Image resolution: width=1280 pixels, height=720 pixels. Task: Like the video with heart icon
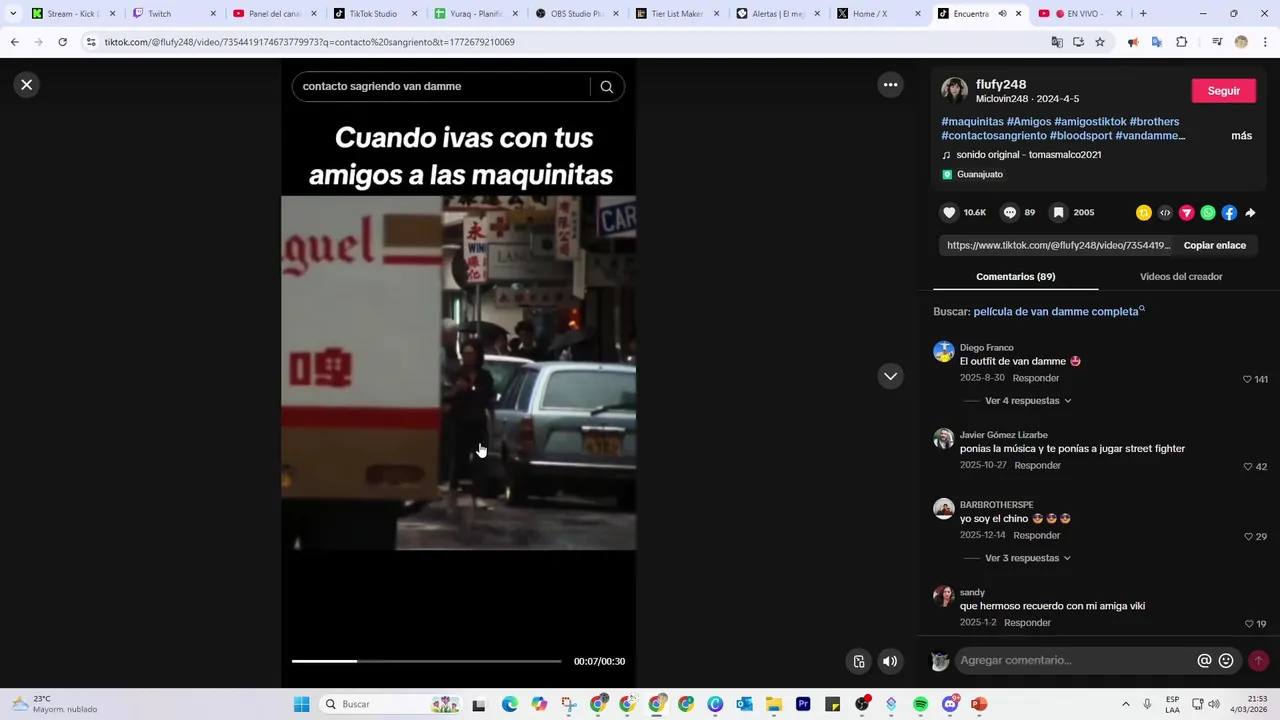pyautogui.click(x=950, y=213)
